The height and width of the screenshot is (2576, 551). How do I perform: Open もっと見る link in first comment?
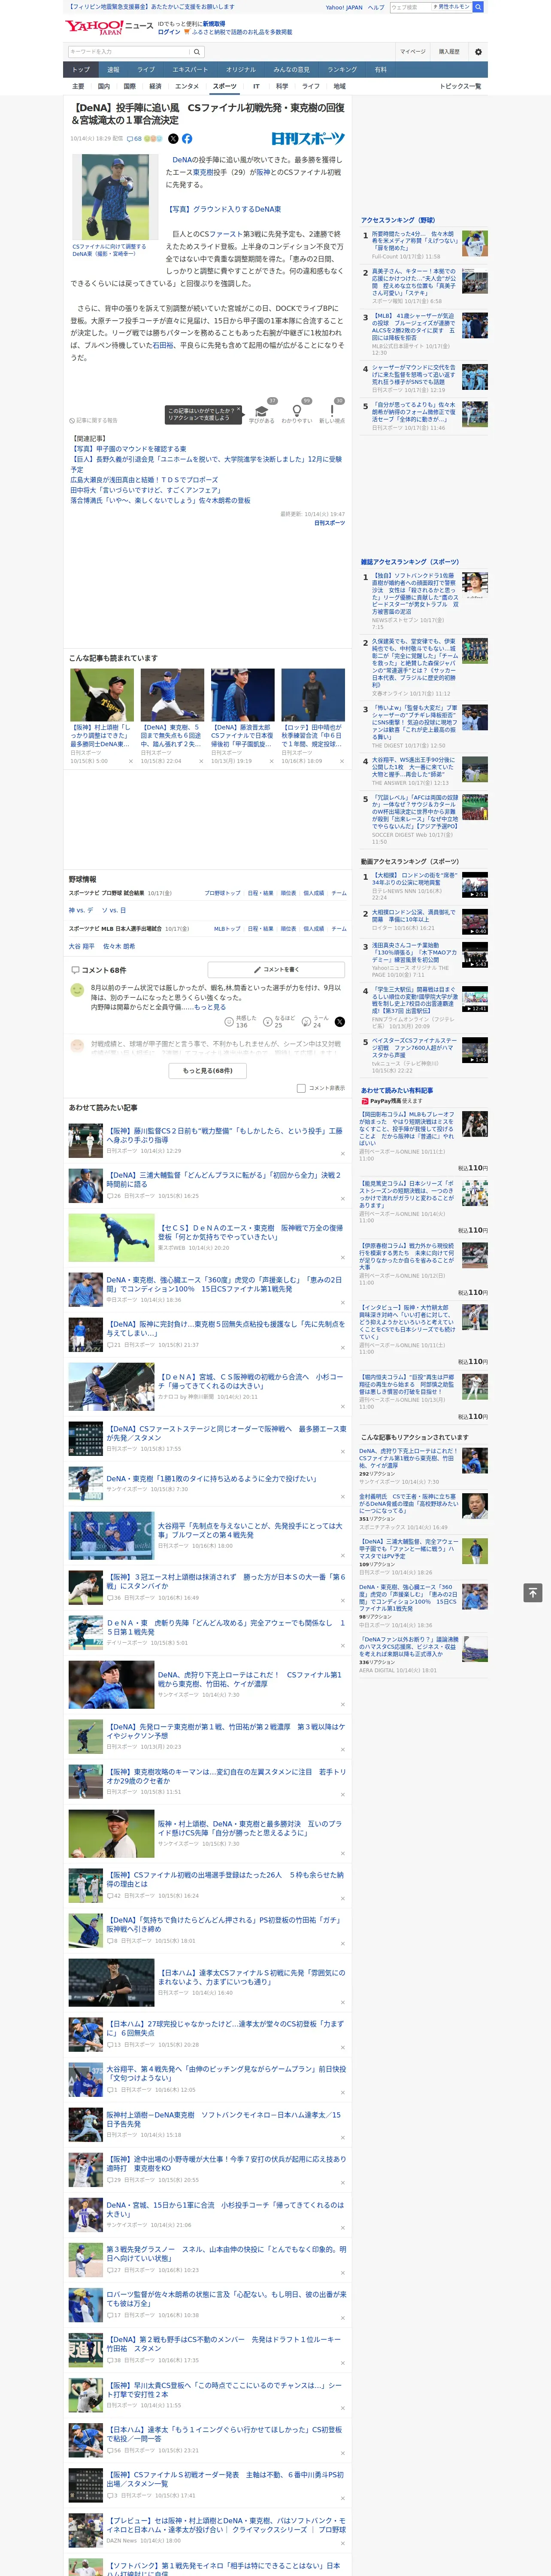tap(210, 1007)
